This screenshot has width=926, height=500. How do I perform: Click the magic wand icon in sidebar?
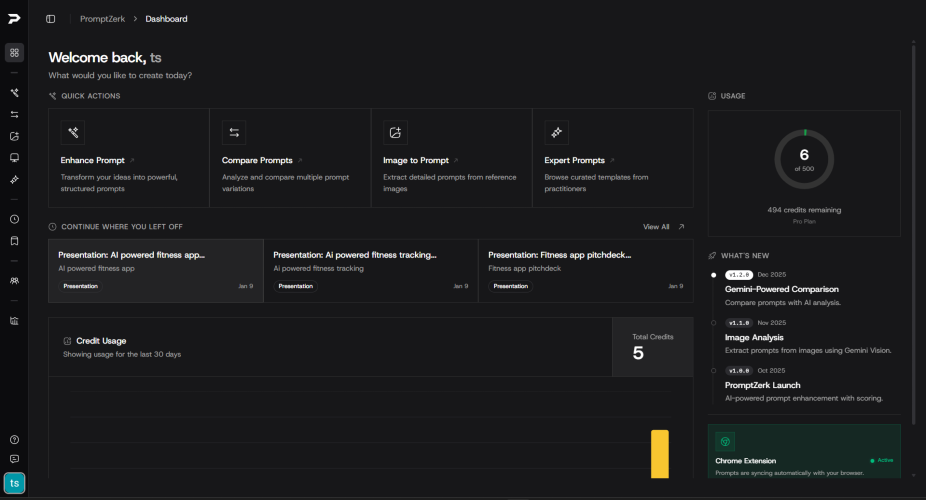click(x=14, y=92)
